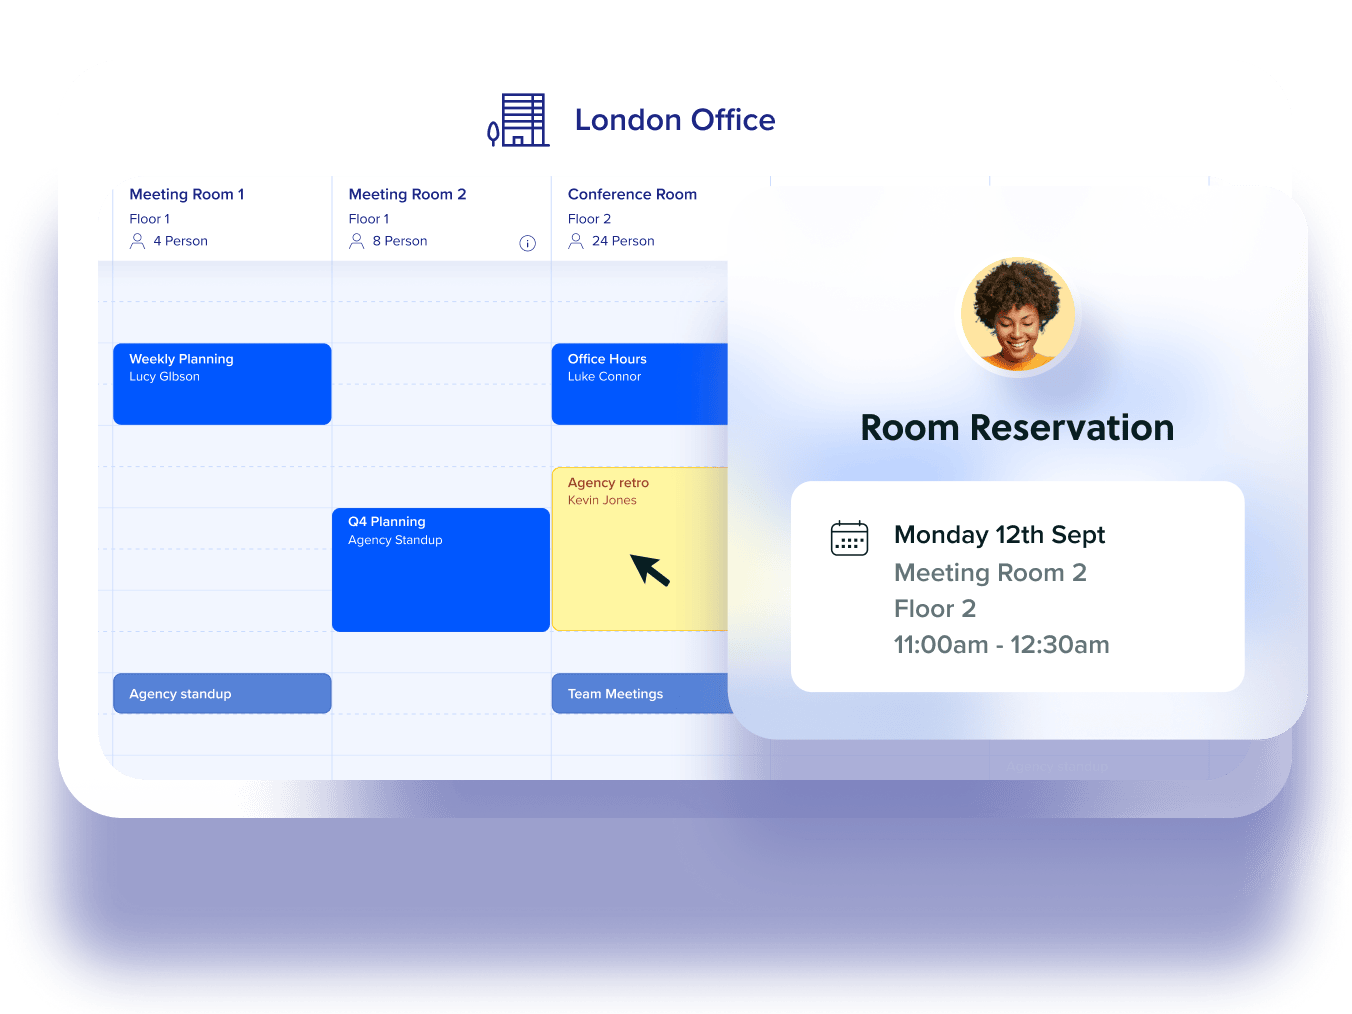Screen dimensions: 1352x1014
Task: Click the Floor 2 line in the reservation card
Action: tap(935, 609)
